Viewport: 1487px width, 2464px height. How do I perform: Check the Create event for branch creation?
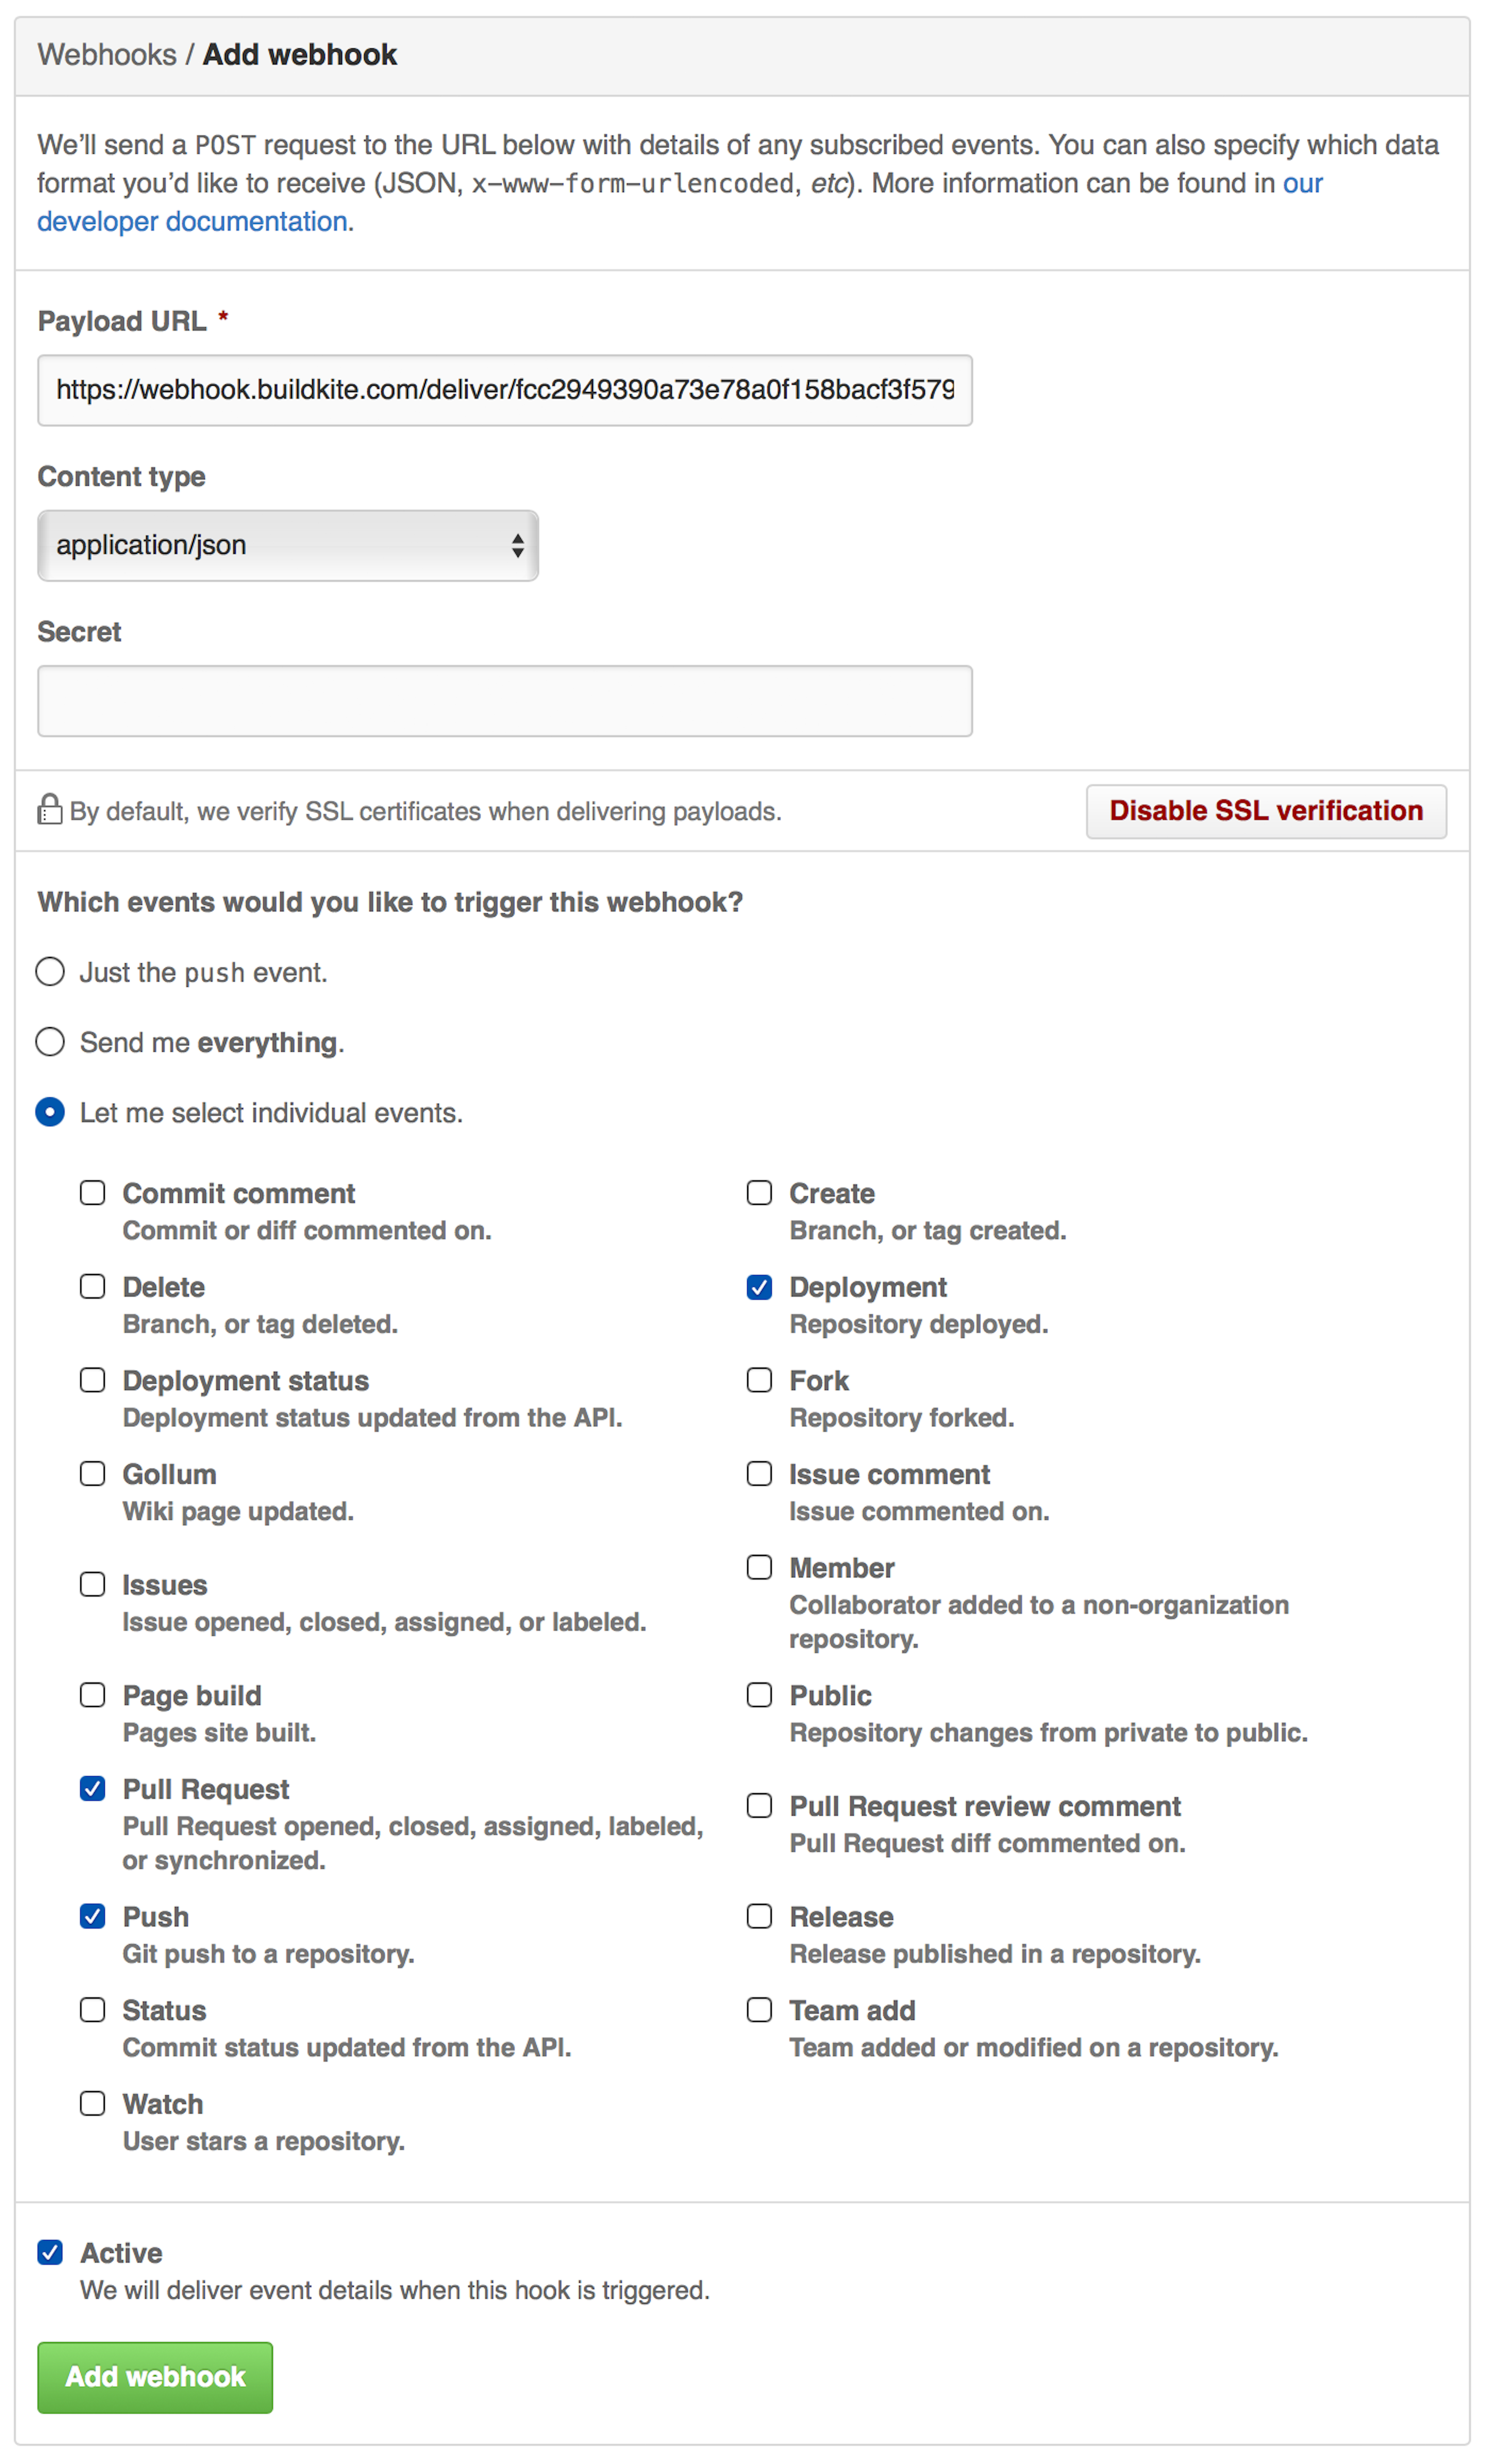point(759,1192)
